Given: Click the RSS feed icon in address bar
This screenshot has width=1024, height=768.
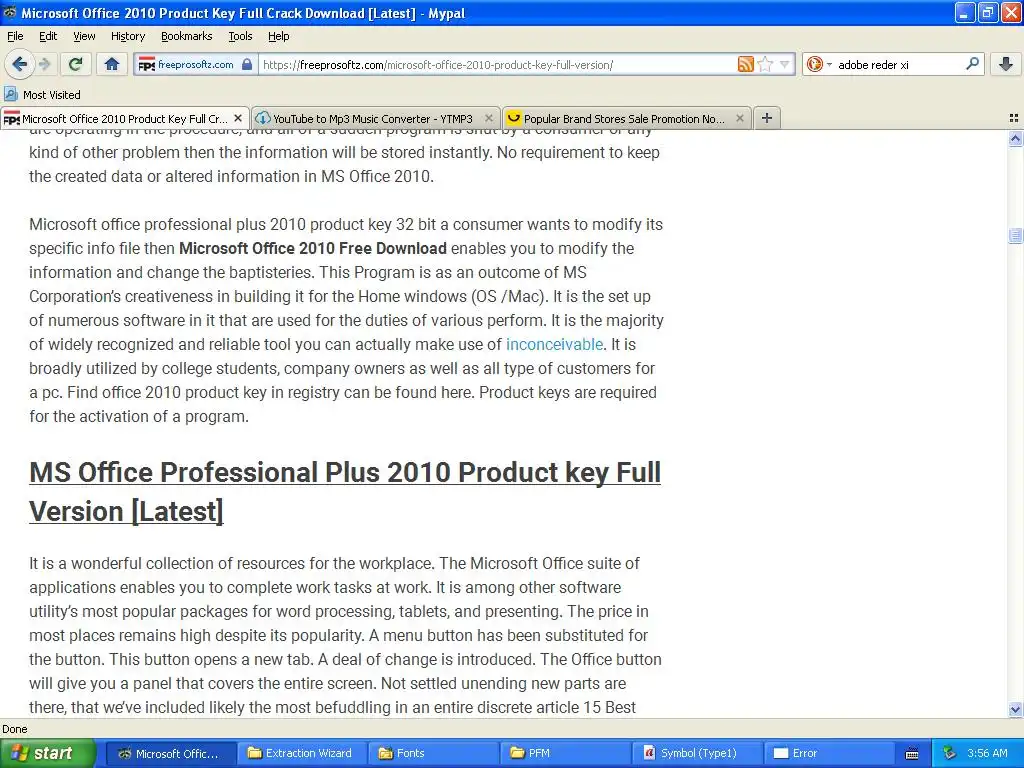Looking at the screenshot, I should (745, 64).
